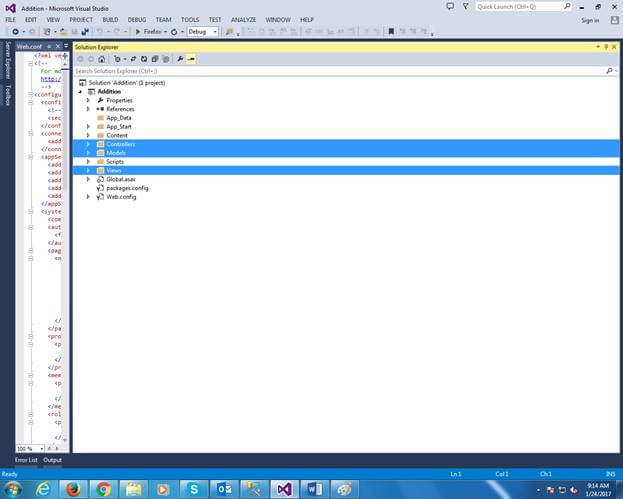623x499 pixels.
Task: Open the Firefox browser selection dropdown arrow
Action: pyautogui.click(x=165, y=31)
